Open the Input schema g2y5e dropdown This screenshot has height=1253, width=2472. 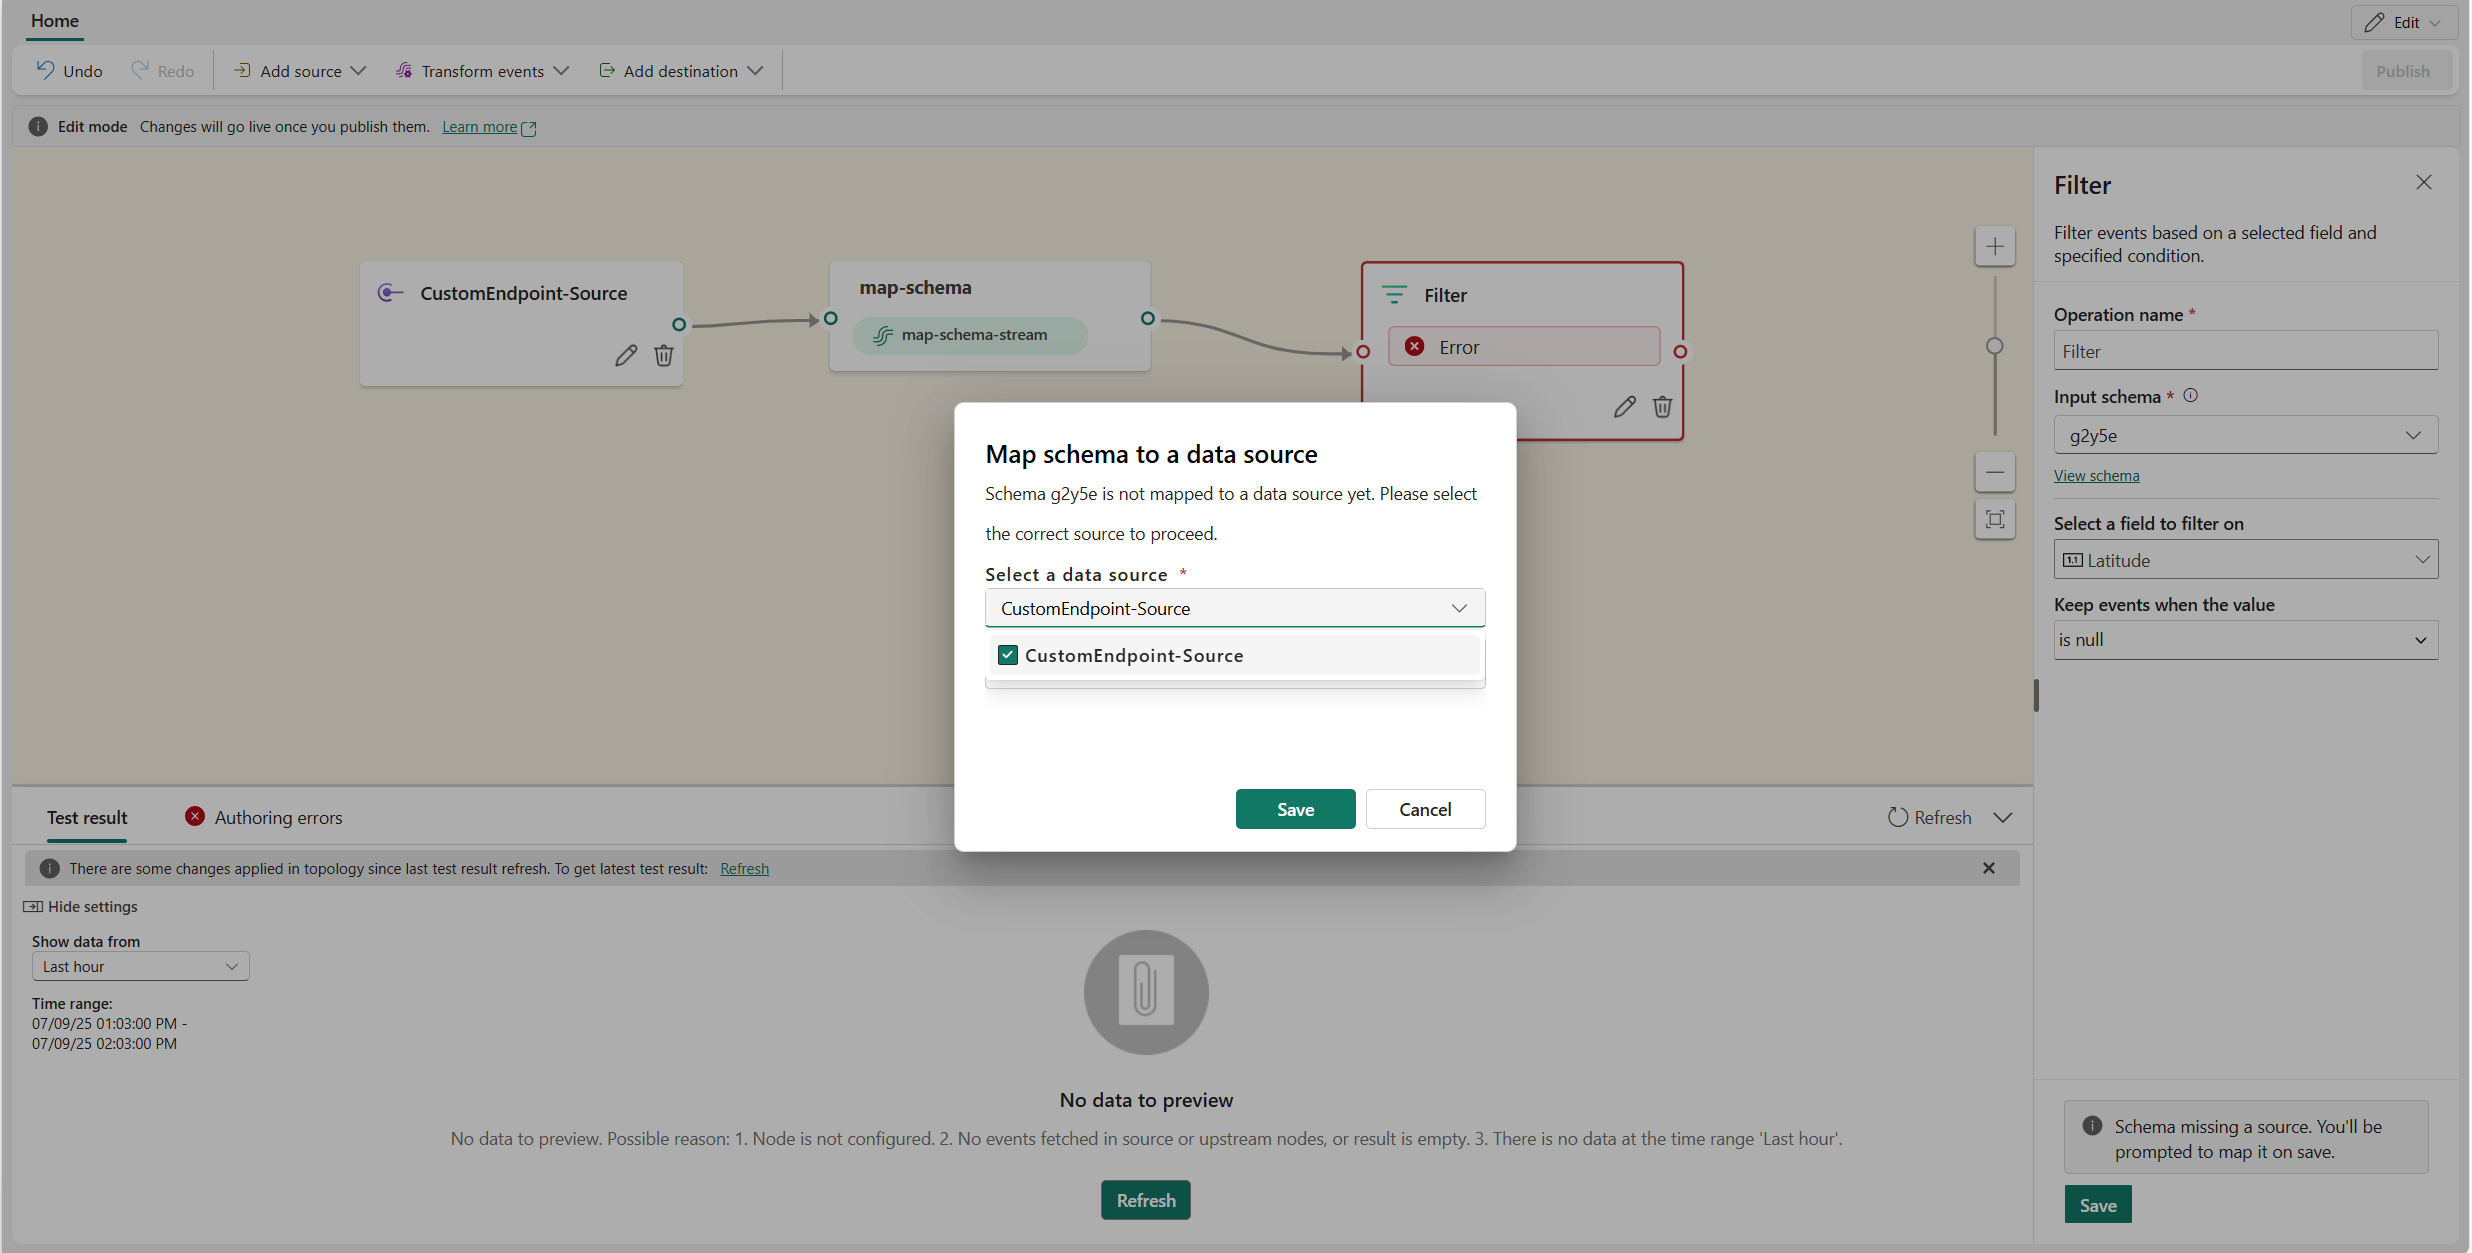[x=2246, y=435]
